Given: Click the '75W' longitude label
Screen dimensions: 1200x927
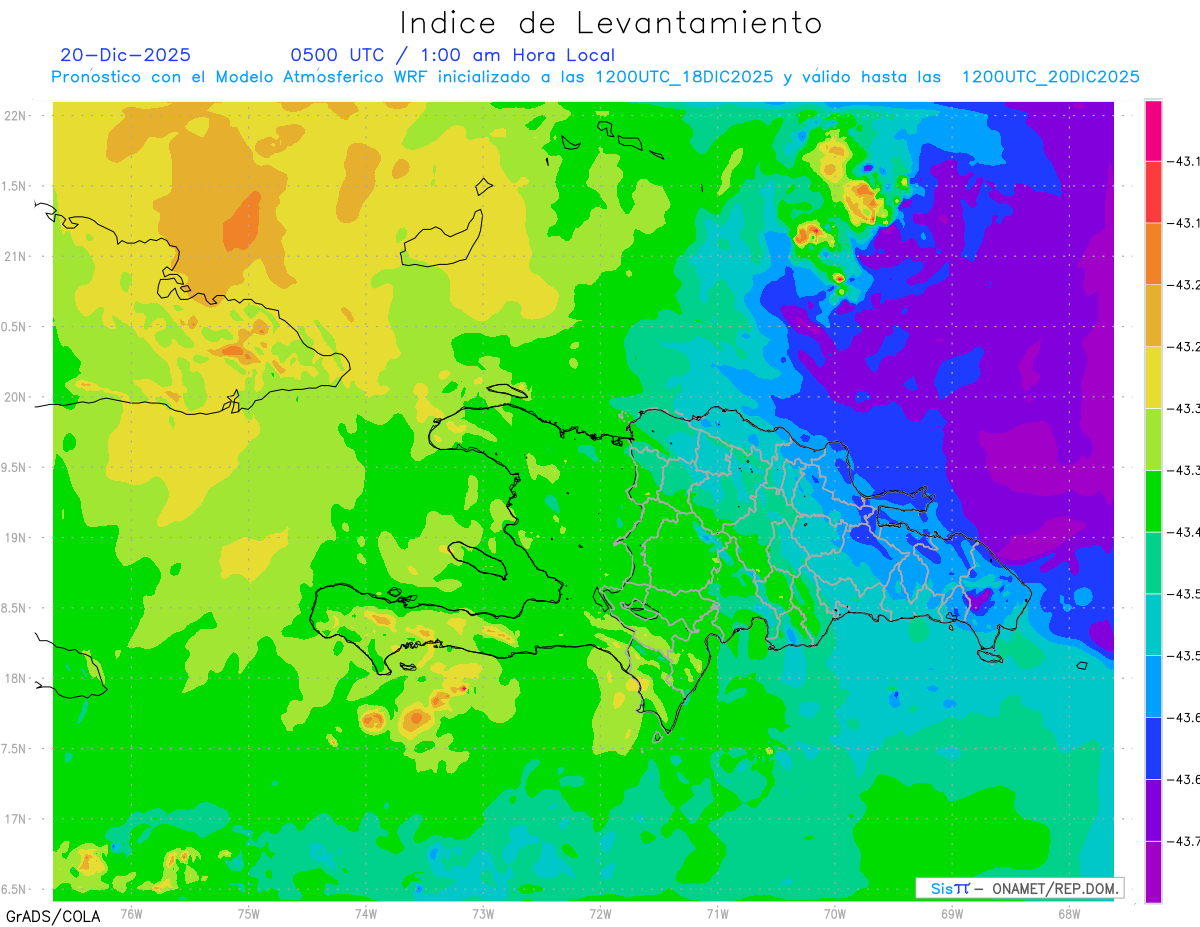Looking at the screenshot, I should (249, 914).
